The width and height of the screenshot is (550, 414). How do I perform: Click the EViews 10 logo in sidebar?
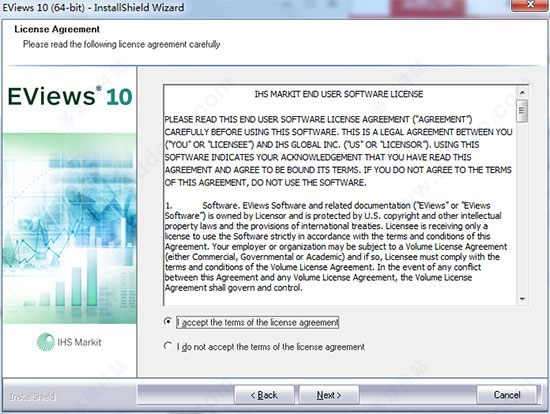[70, 96]
